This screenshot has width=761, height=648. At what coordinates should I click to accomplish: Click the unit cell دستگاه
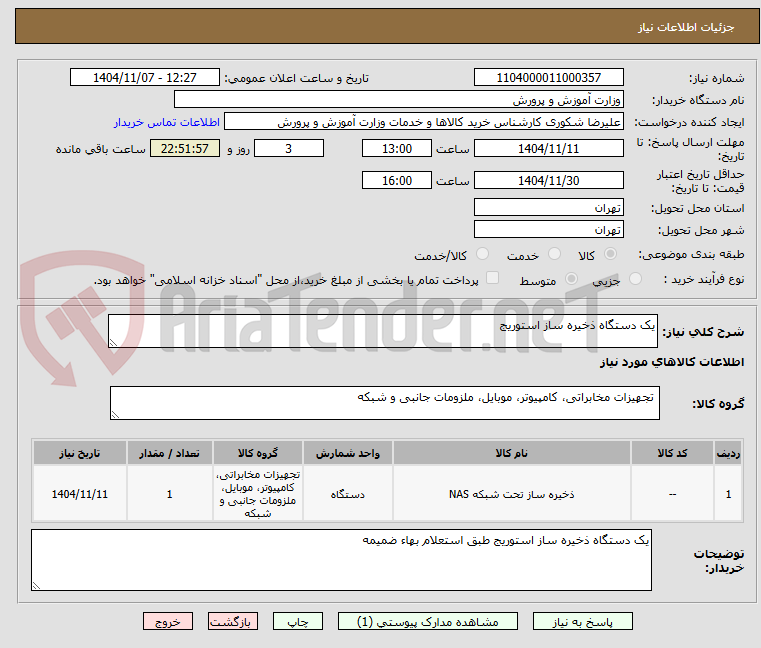347,494
